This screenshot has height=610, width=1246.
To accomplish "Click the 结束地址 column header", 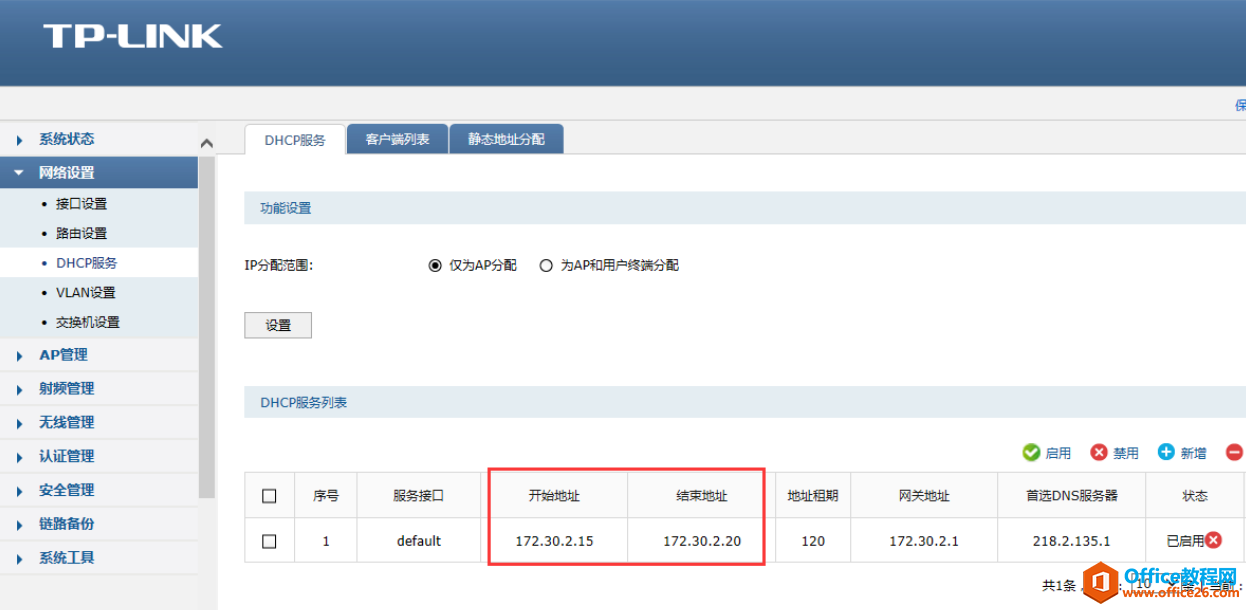I will [701, 496].
